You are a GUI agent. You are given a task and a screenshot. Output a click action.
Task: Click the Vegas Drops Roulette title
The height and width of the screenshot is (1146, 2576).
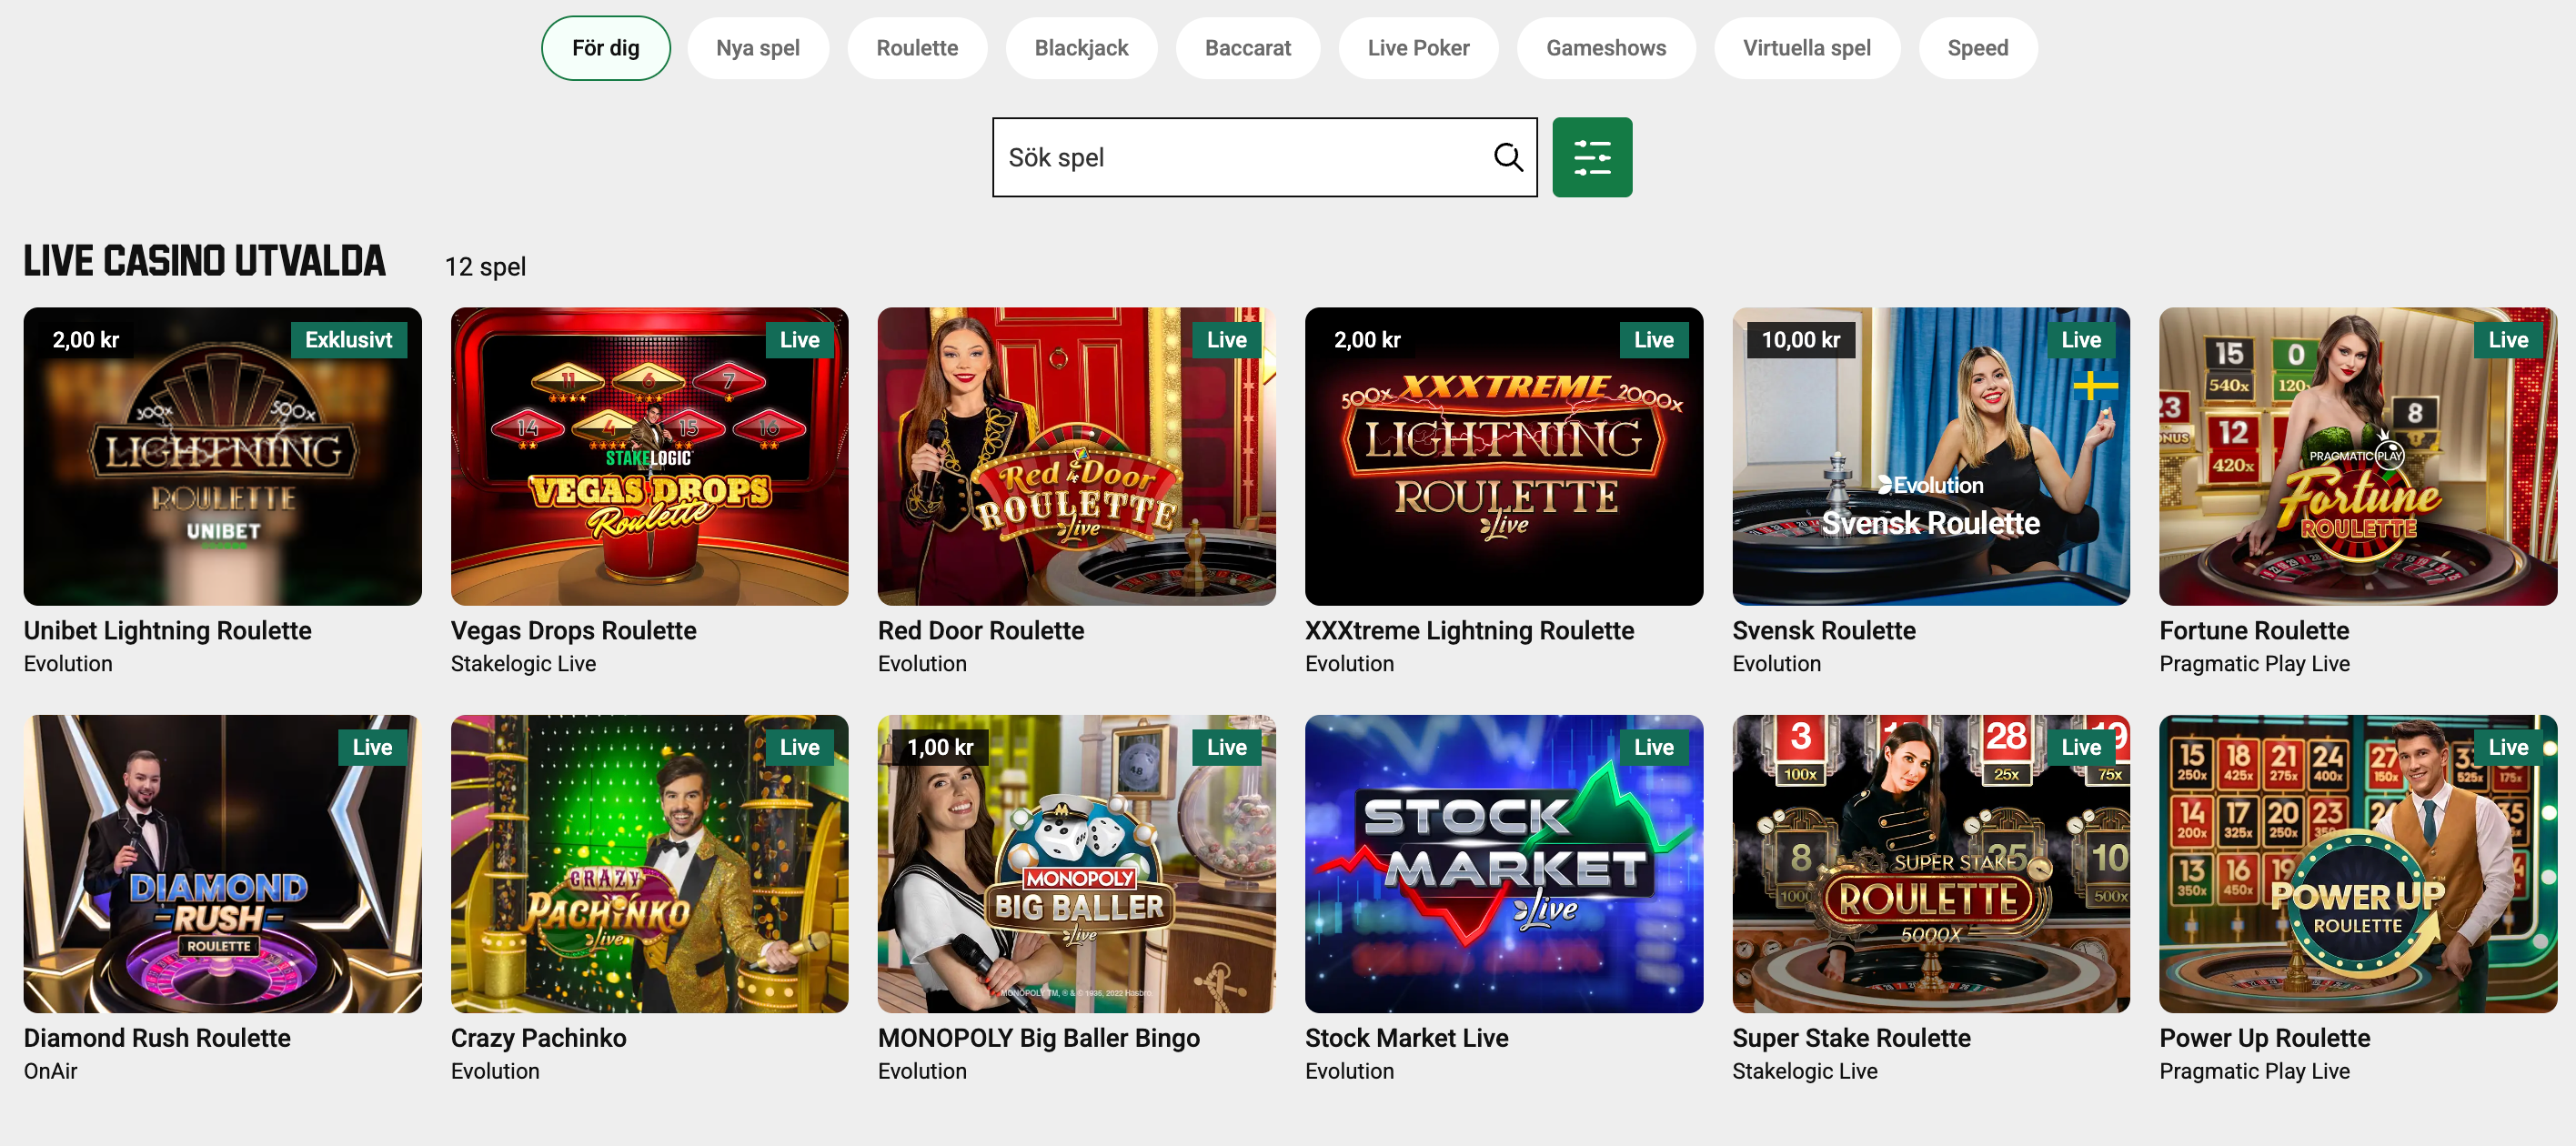pyautogui.click(x=573, y=631)
